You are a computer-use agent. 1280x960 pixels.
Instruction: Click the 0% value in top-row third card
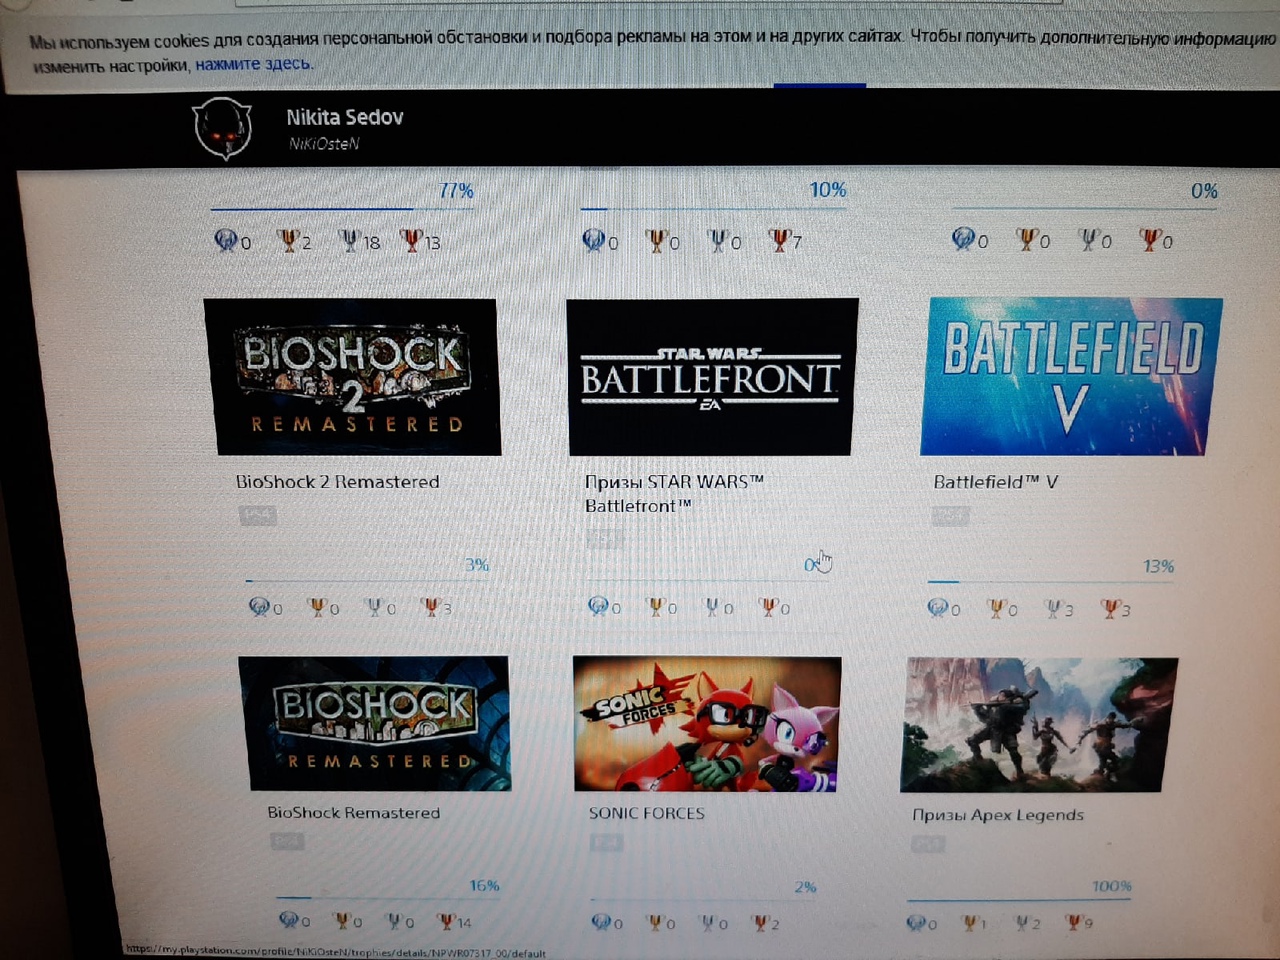tap(1204, 191)
